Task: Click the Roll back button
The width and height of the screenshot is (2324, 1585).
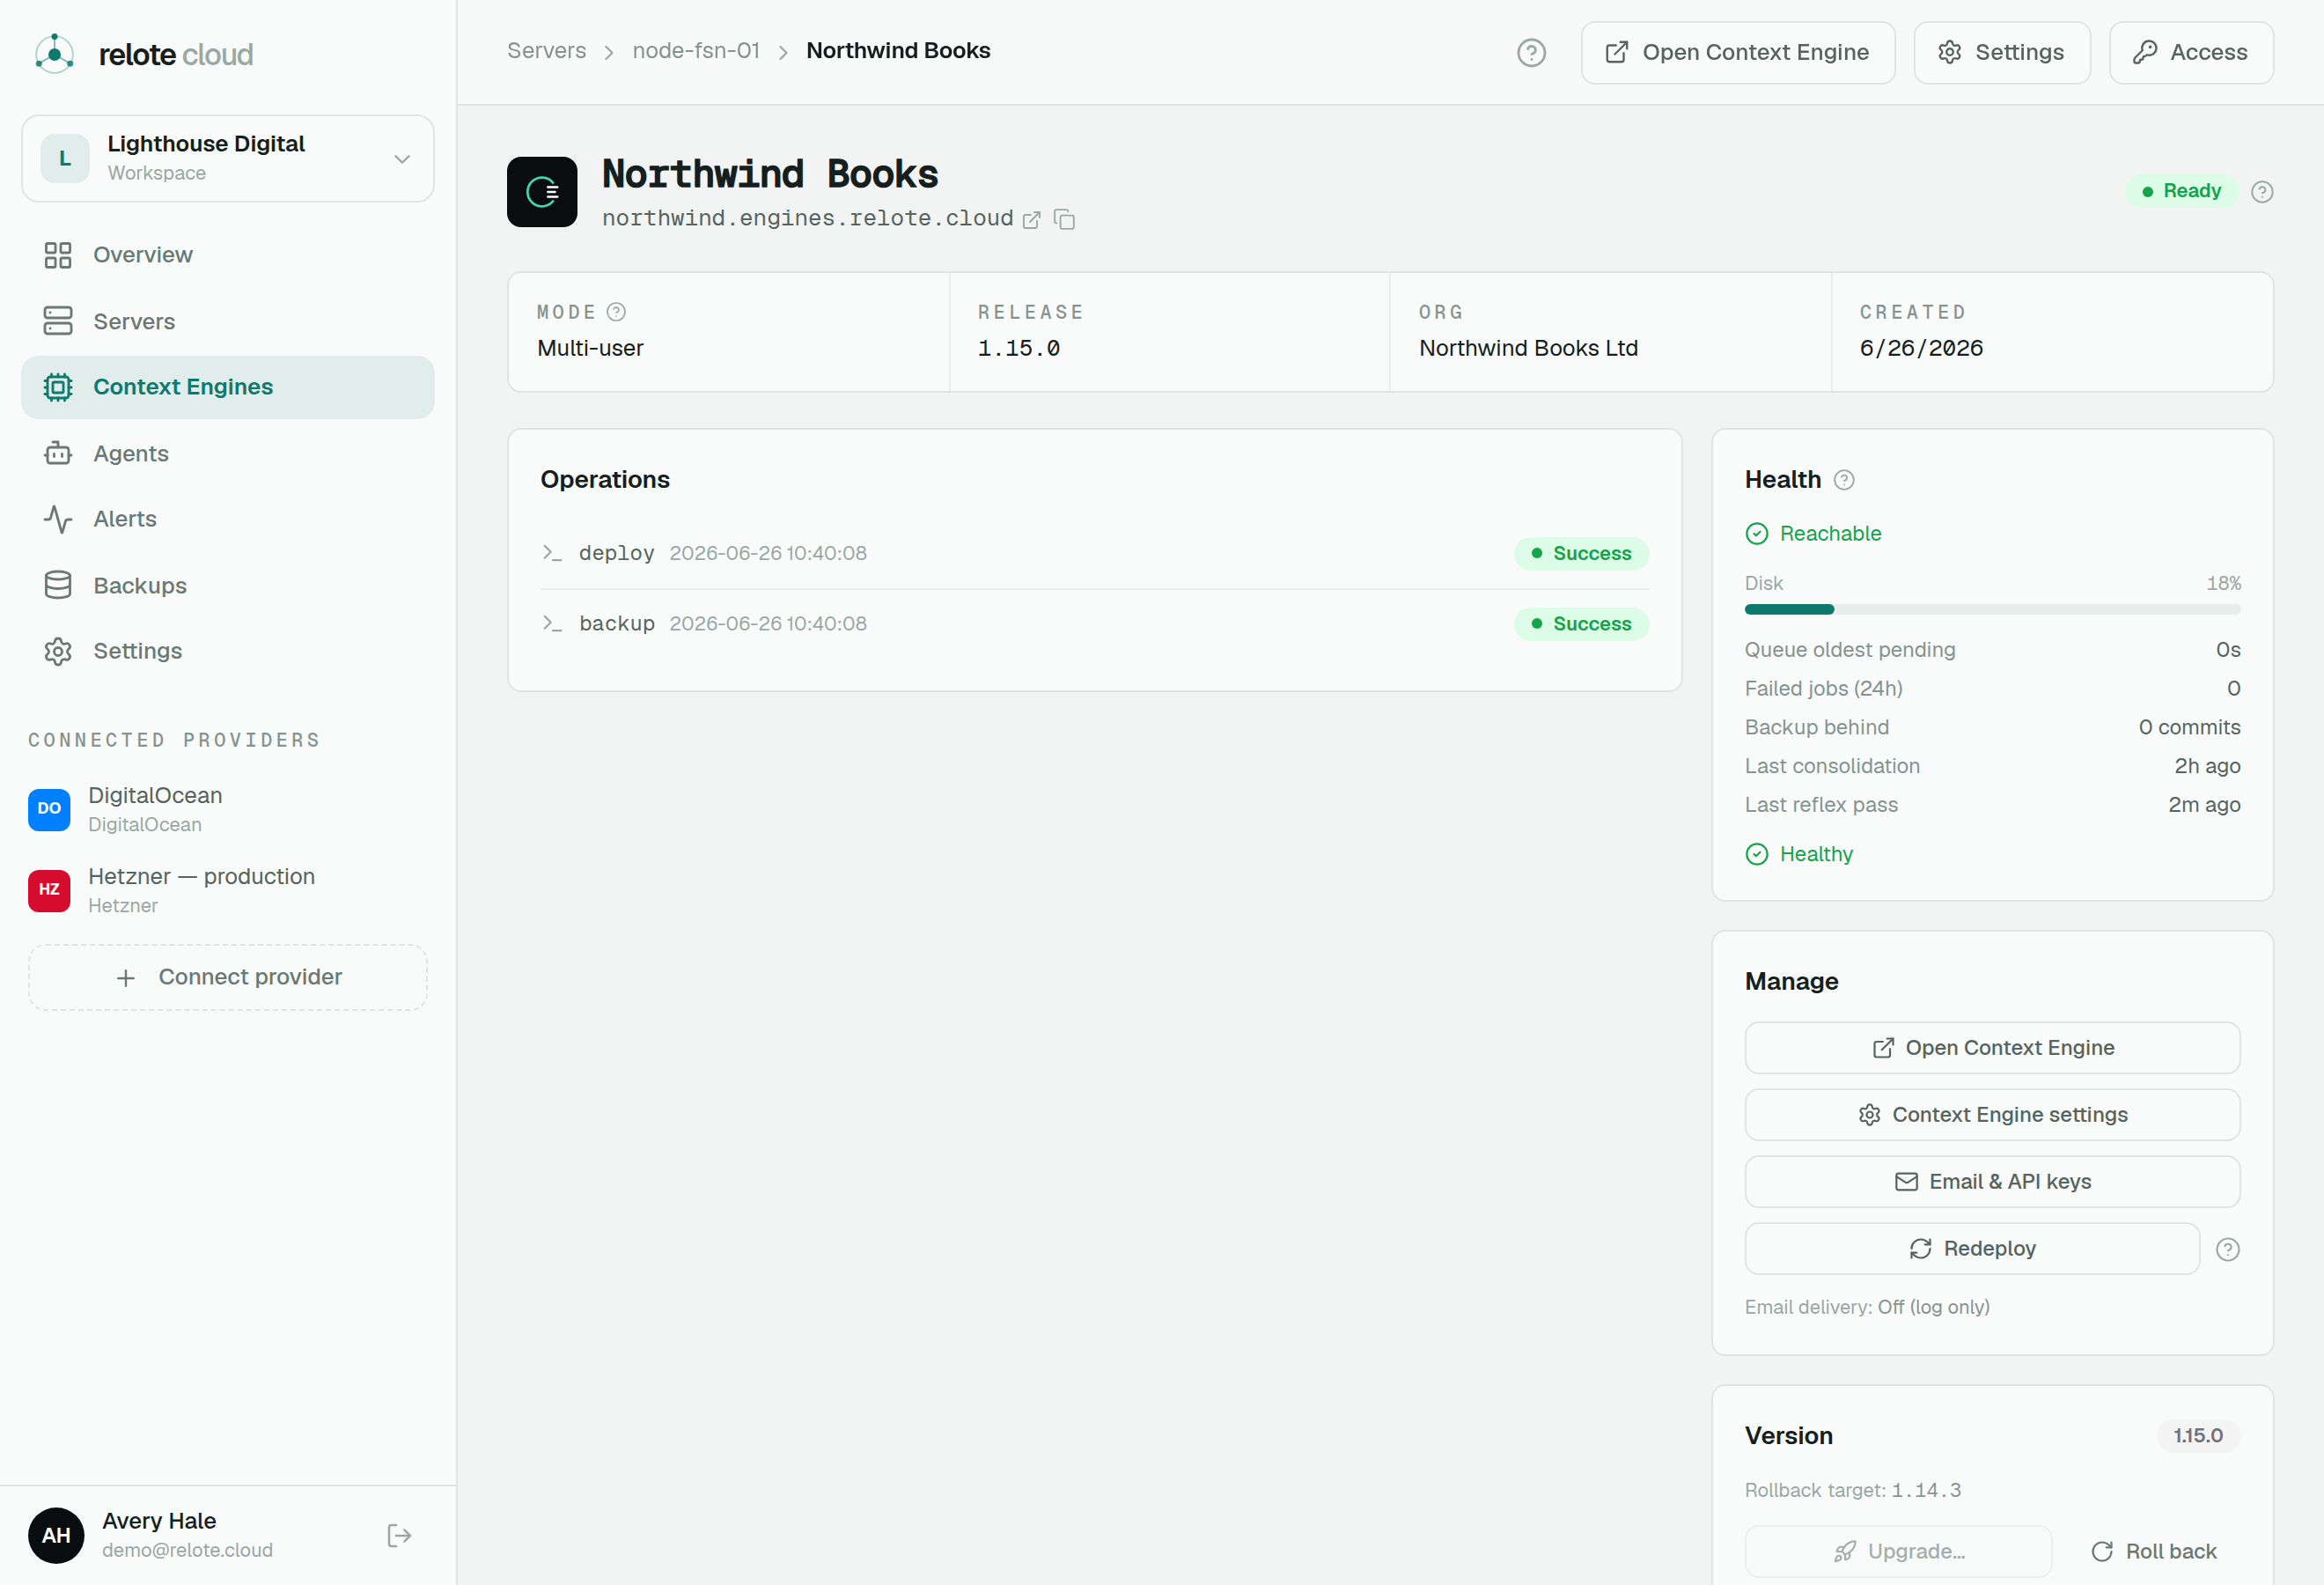Action: pos(2154,1551)
